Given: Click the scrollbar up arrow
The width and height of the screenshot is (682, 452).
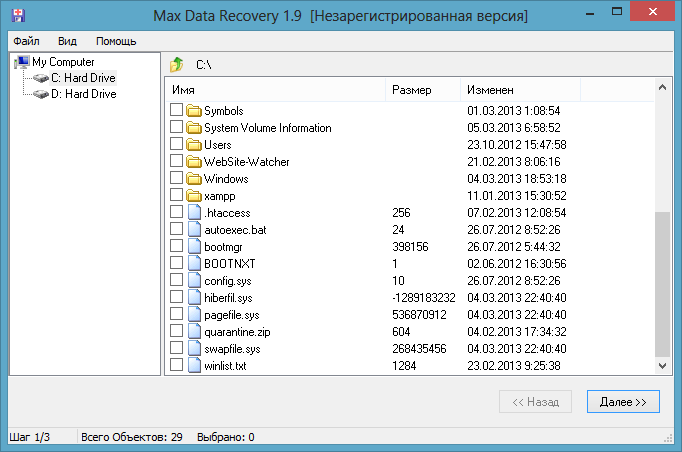Looking at the screenshot, I should tap(662, 87).
